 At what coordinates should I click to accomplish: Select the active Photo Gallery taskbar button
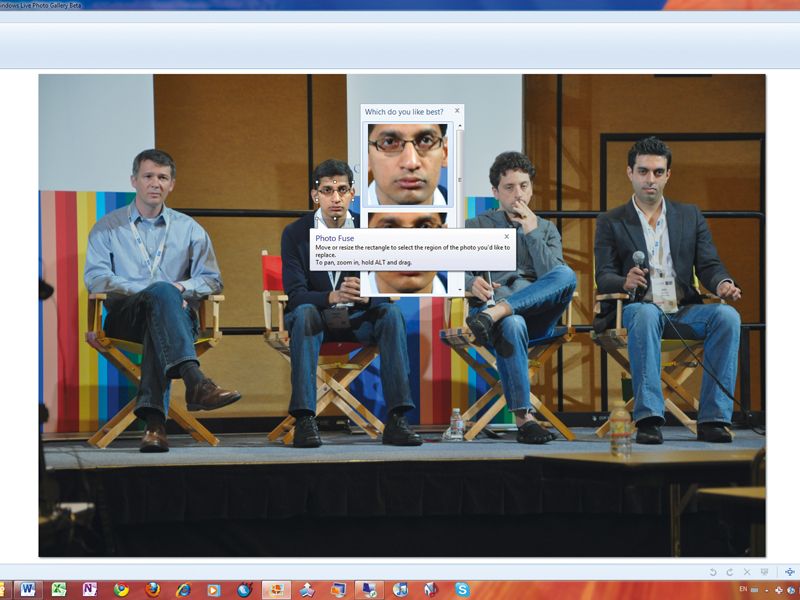pos(277,590)
